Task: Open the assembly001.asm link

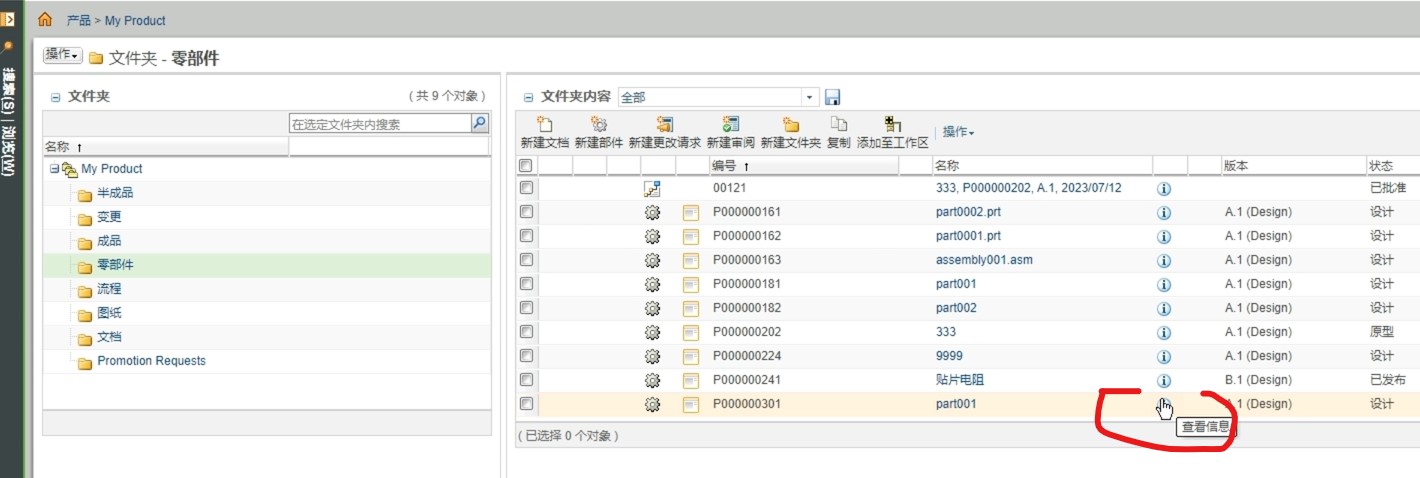Action: click(x=985, y=260)
